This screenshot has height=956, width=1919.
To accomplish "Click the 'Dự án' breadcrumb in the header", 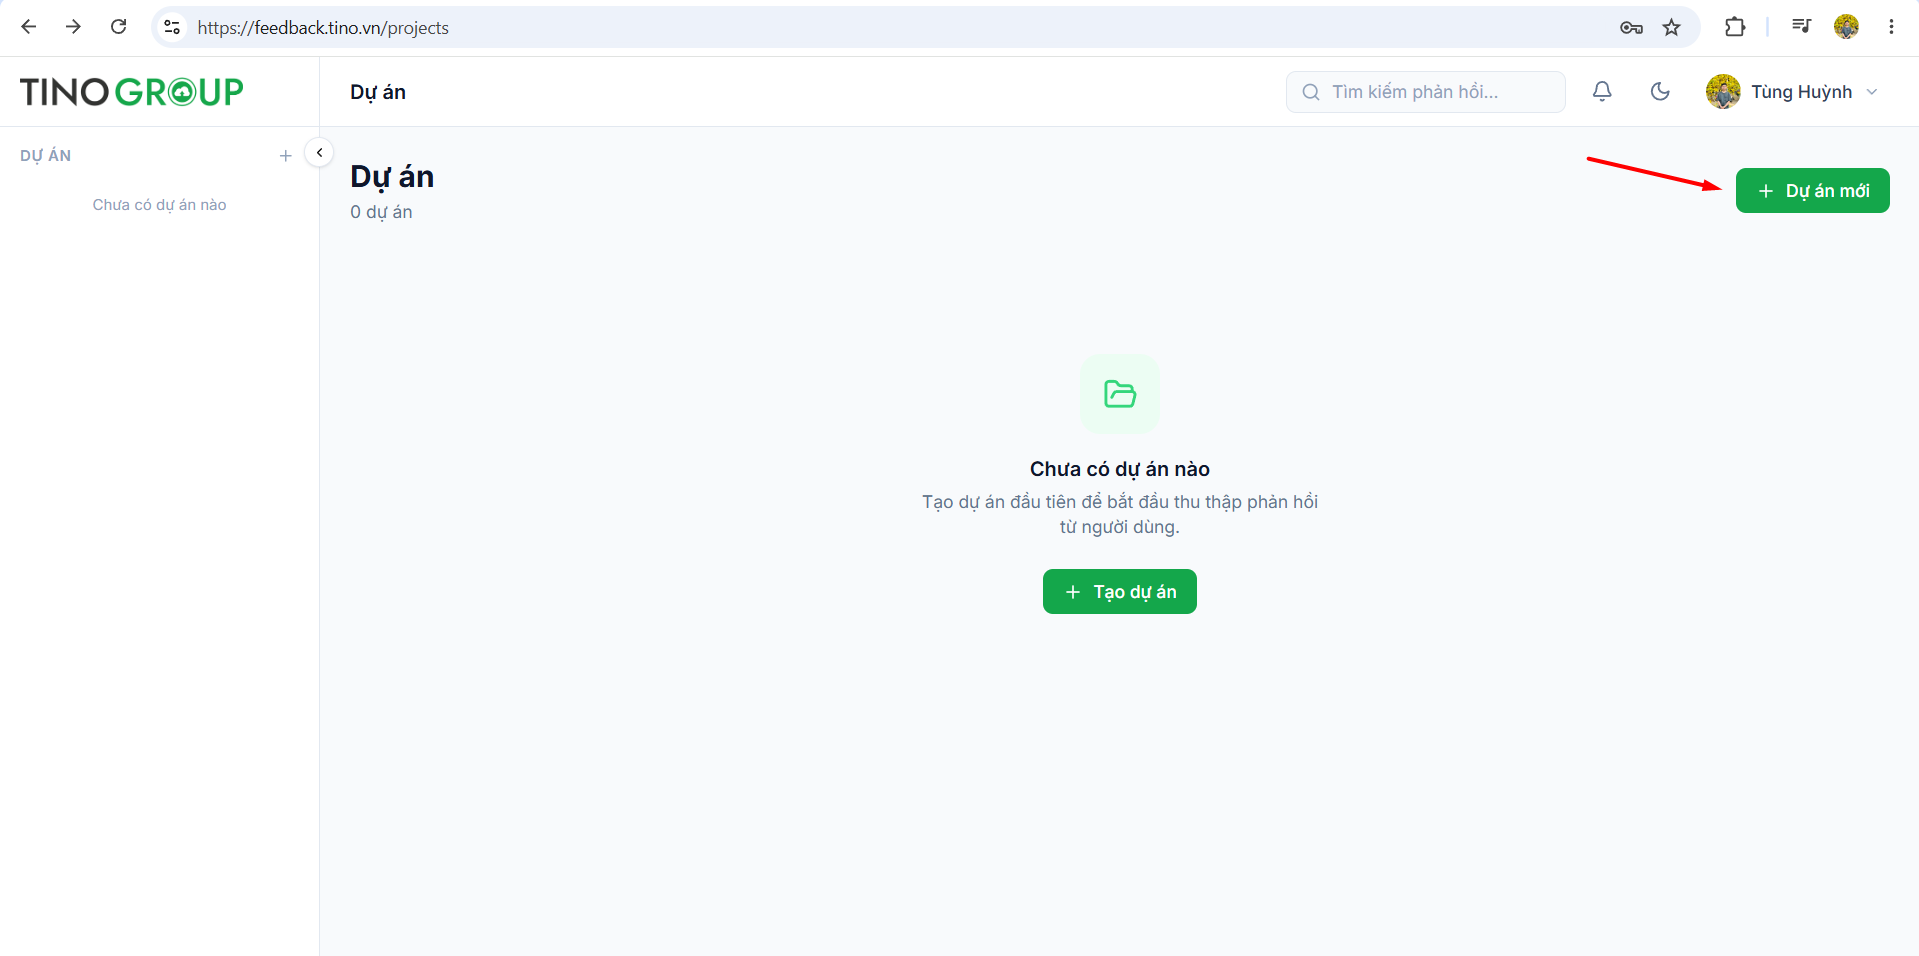I will pos(378,92).
